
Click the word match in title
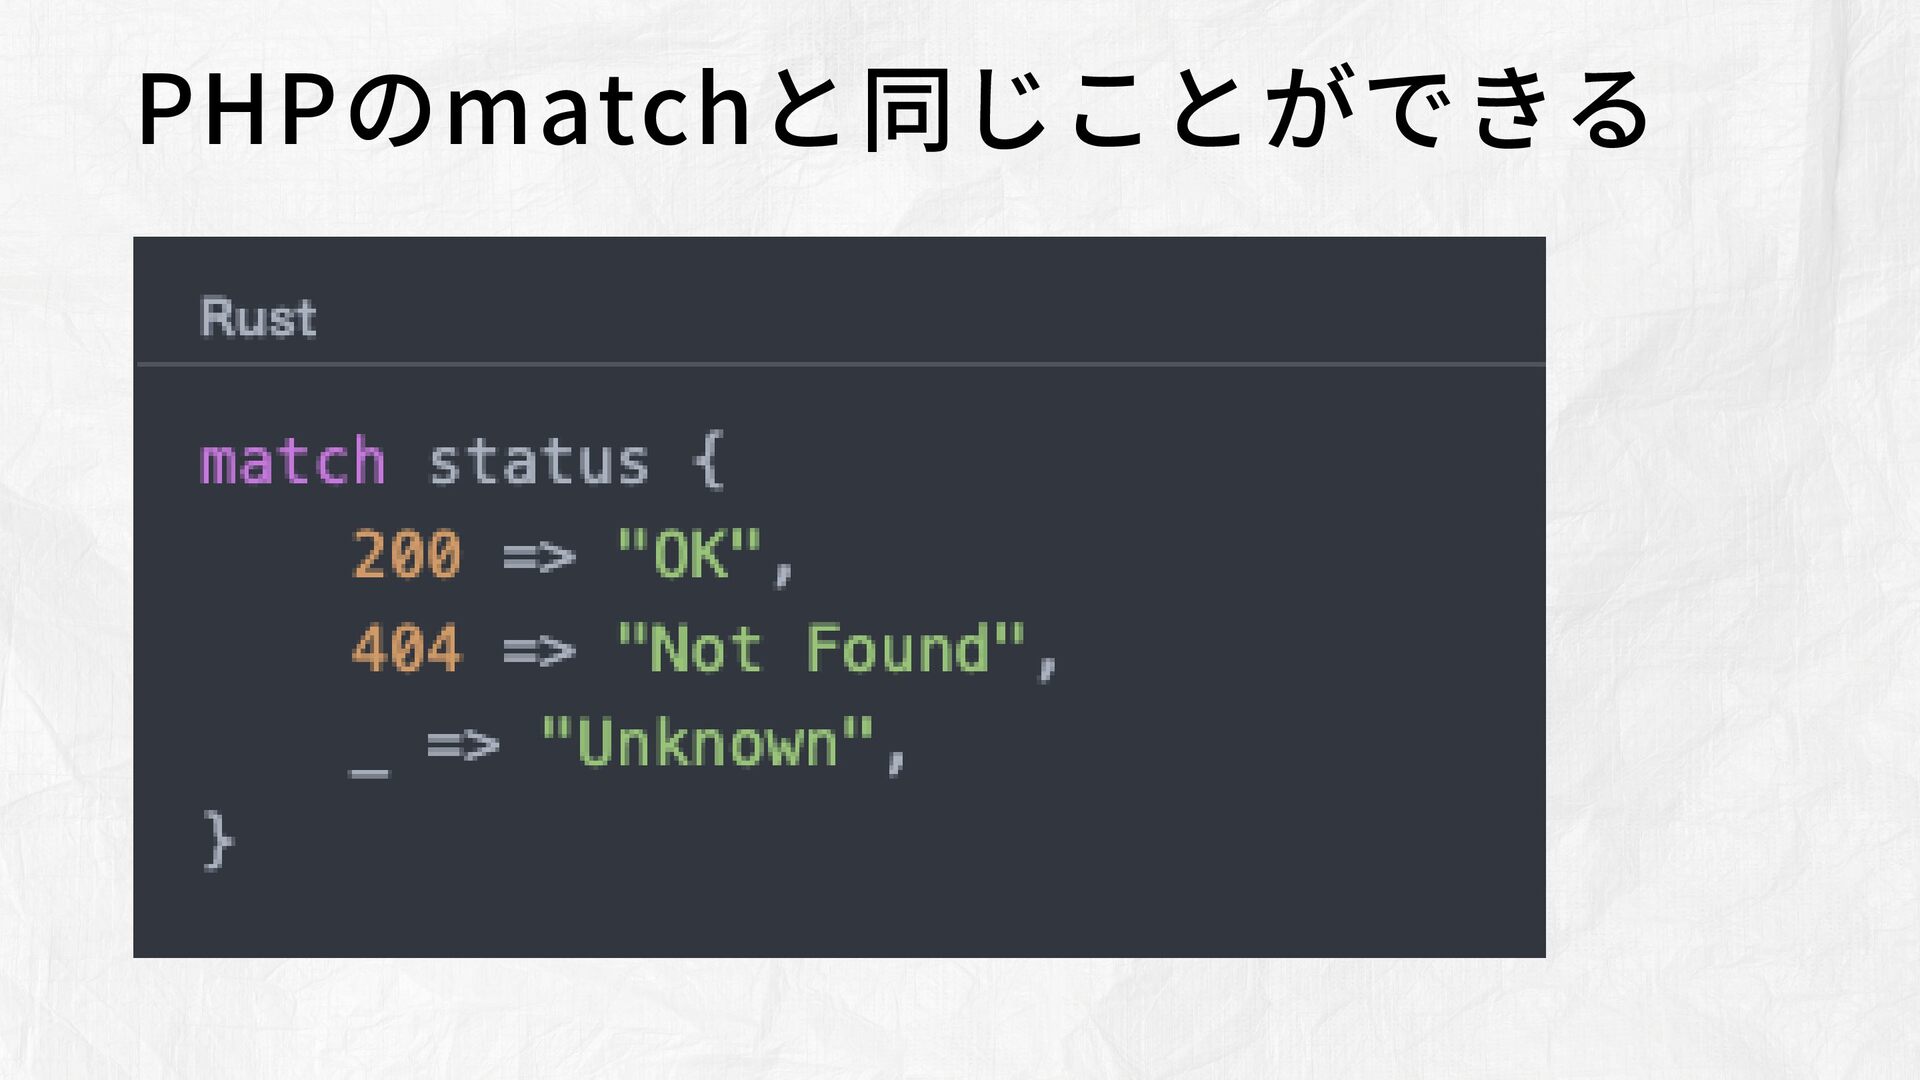point(597,111)
